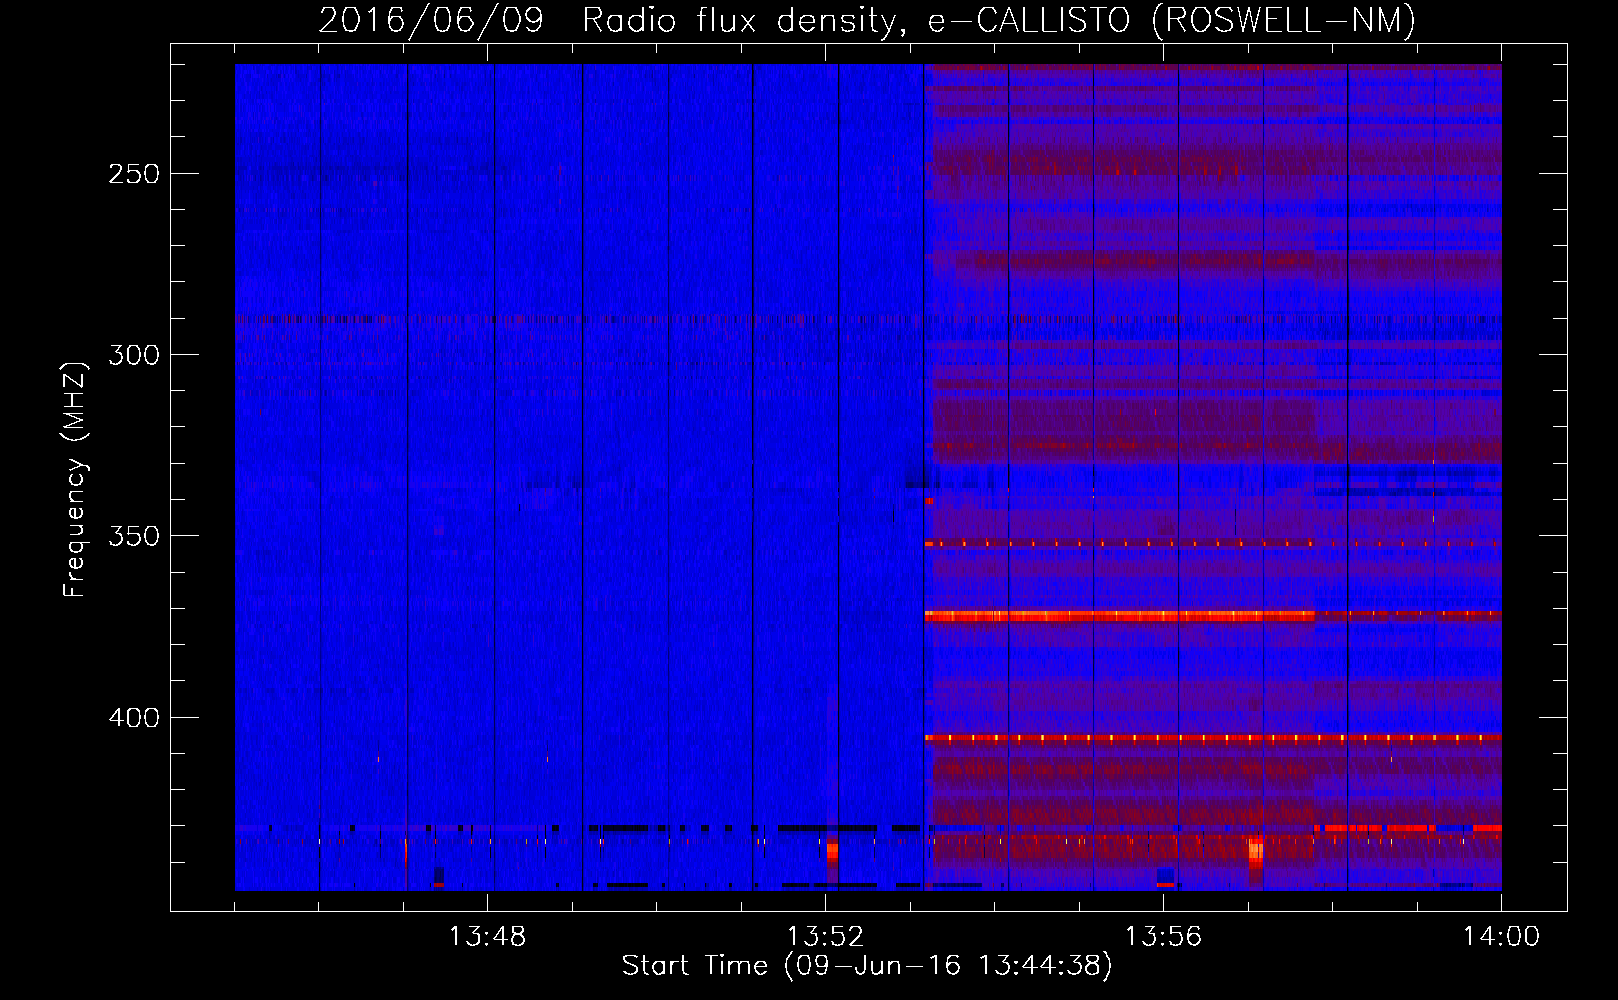The height and width of the screenshot is (1000, 1618).
Task: Click the 250 frequency tick label
Action: (134, 174)
